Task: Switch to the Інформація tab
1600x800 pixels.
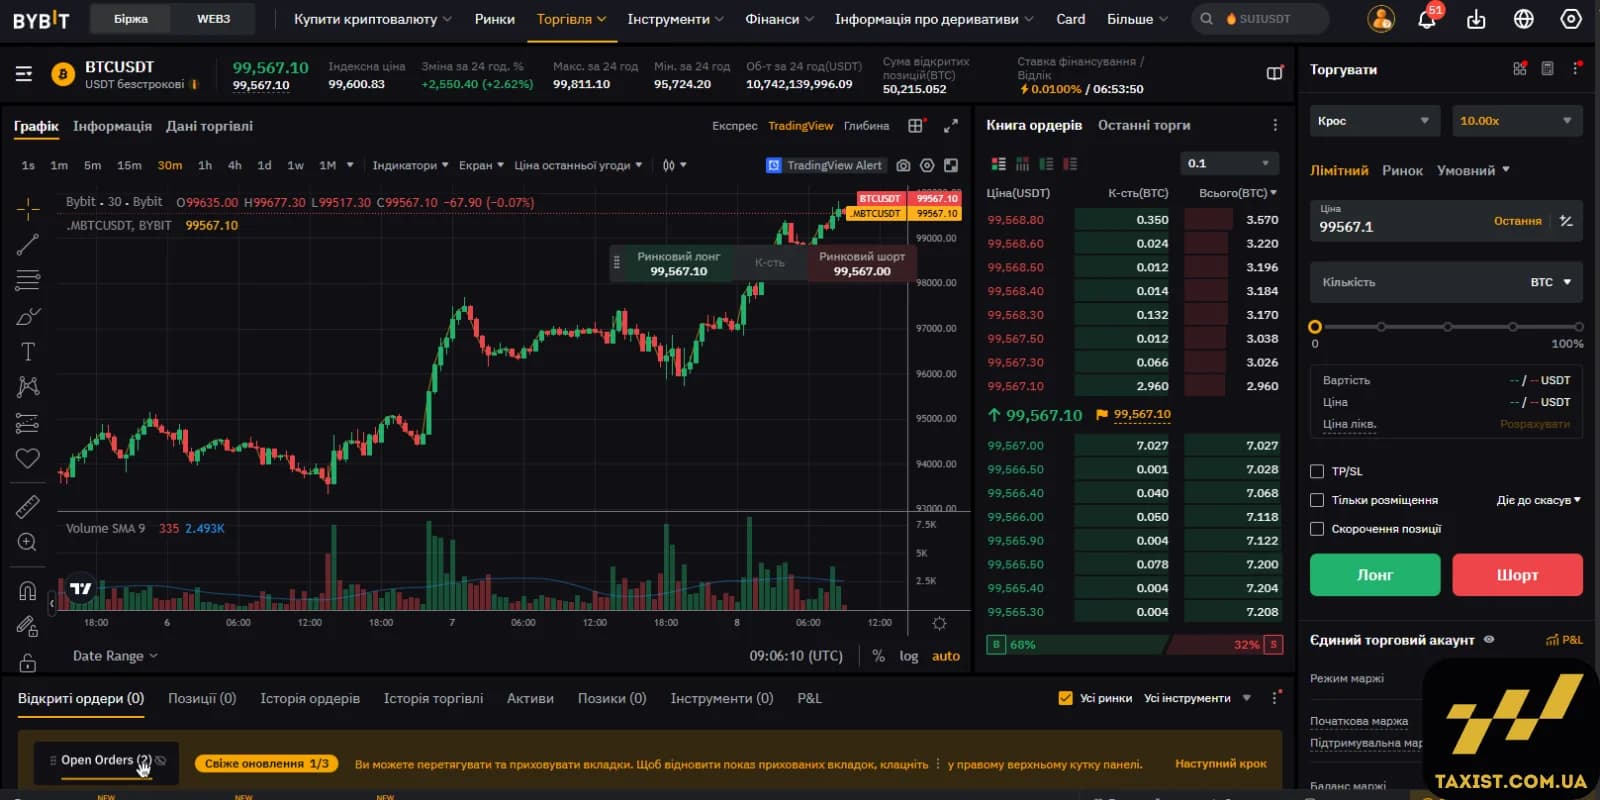Action: 112,126
